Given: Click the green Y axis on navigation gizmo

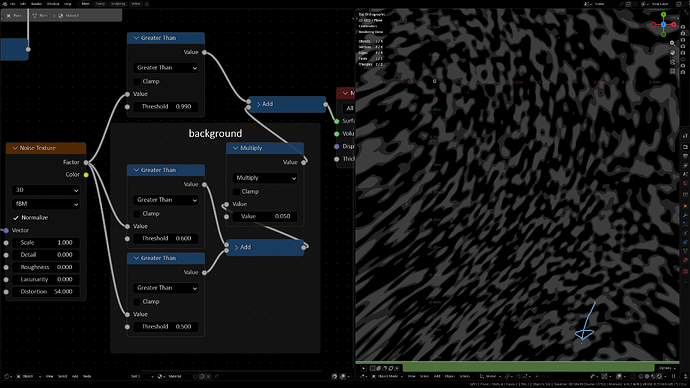Looking at the screenshot, I should pyautogui.click(x=663, y=15).
